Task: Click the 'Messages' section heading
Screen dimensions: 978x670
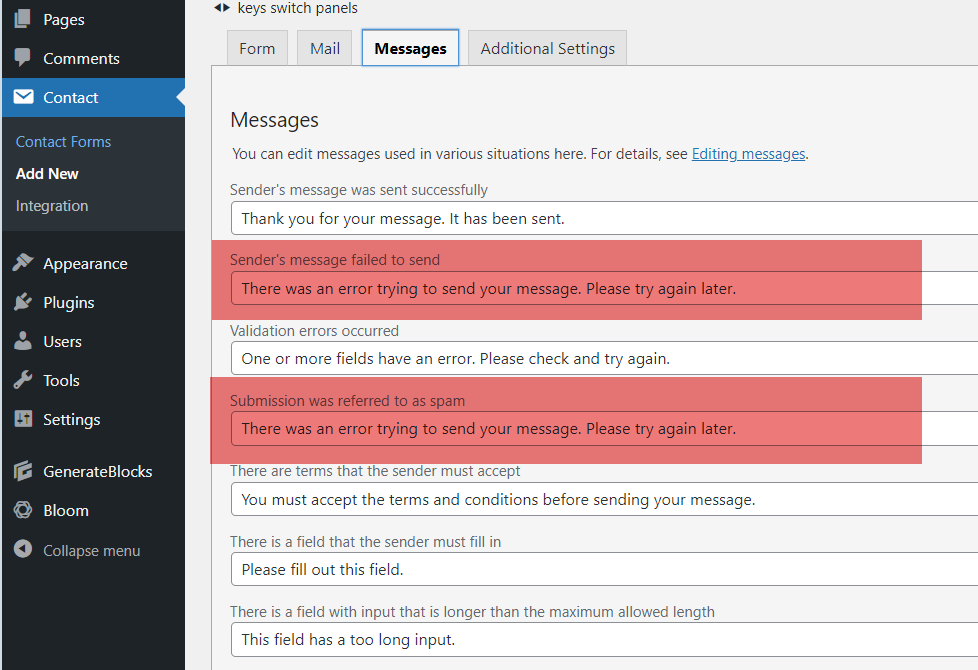Action: click(274, 120)
